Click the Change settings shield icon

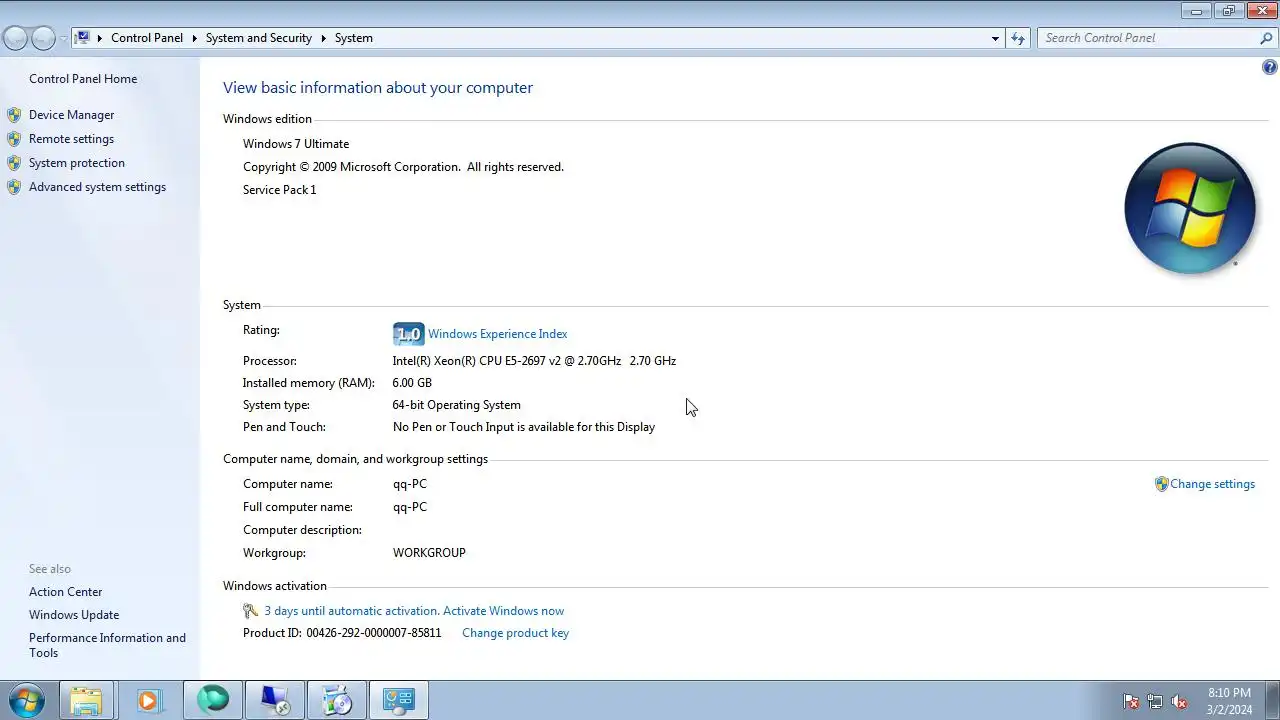(x=1161, y=484)
